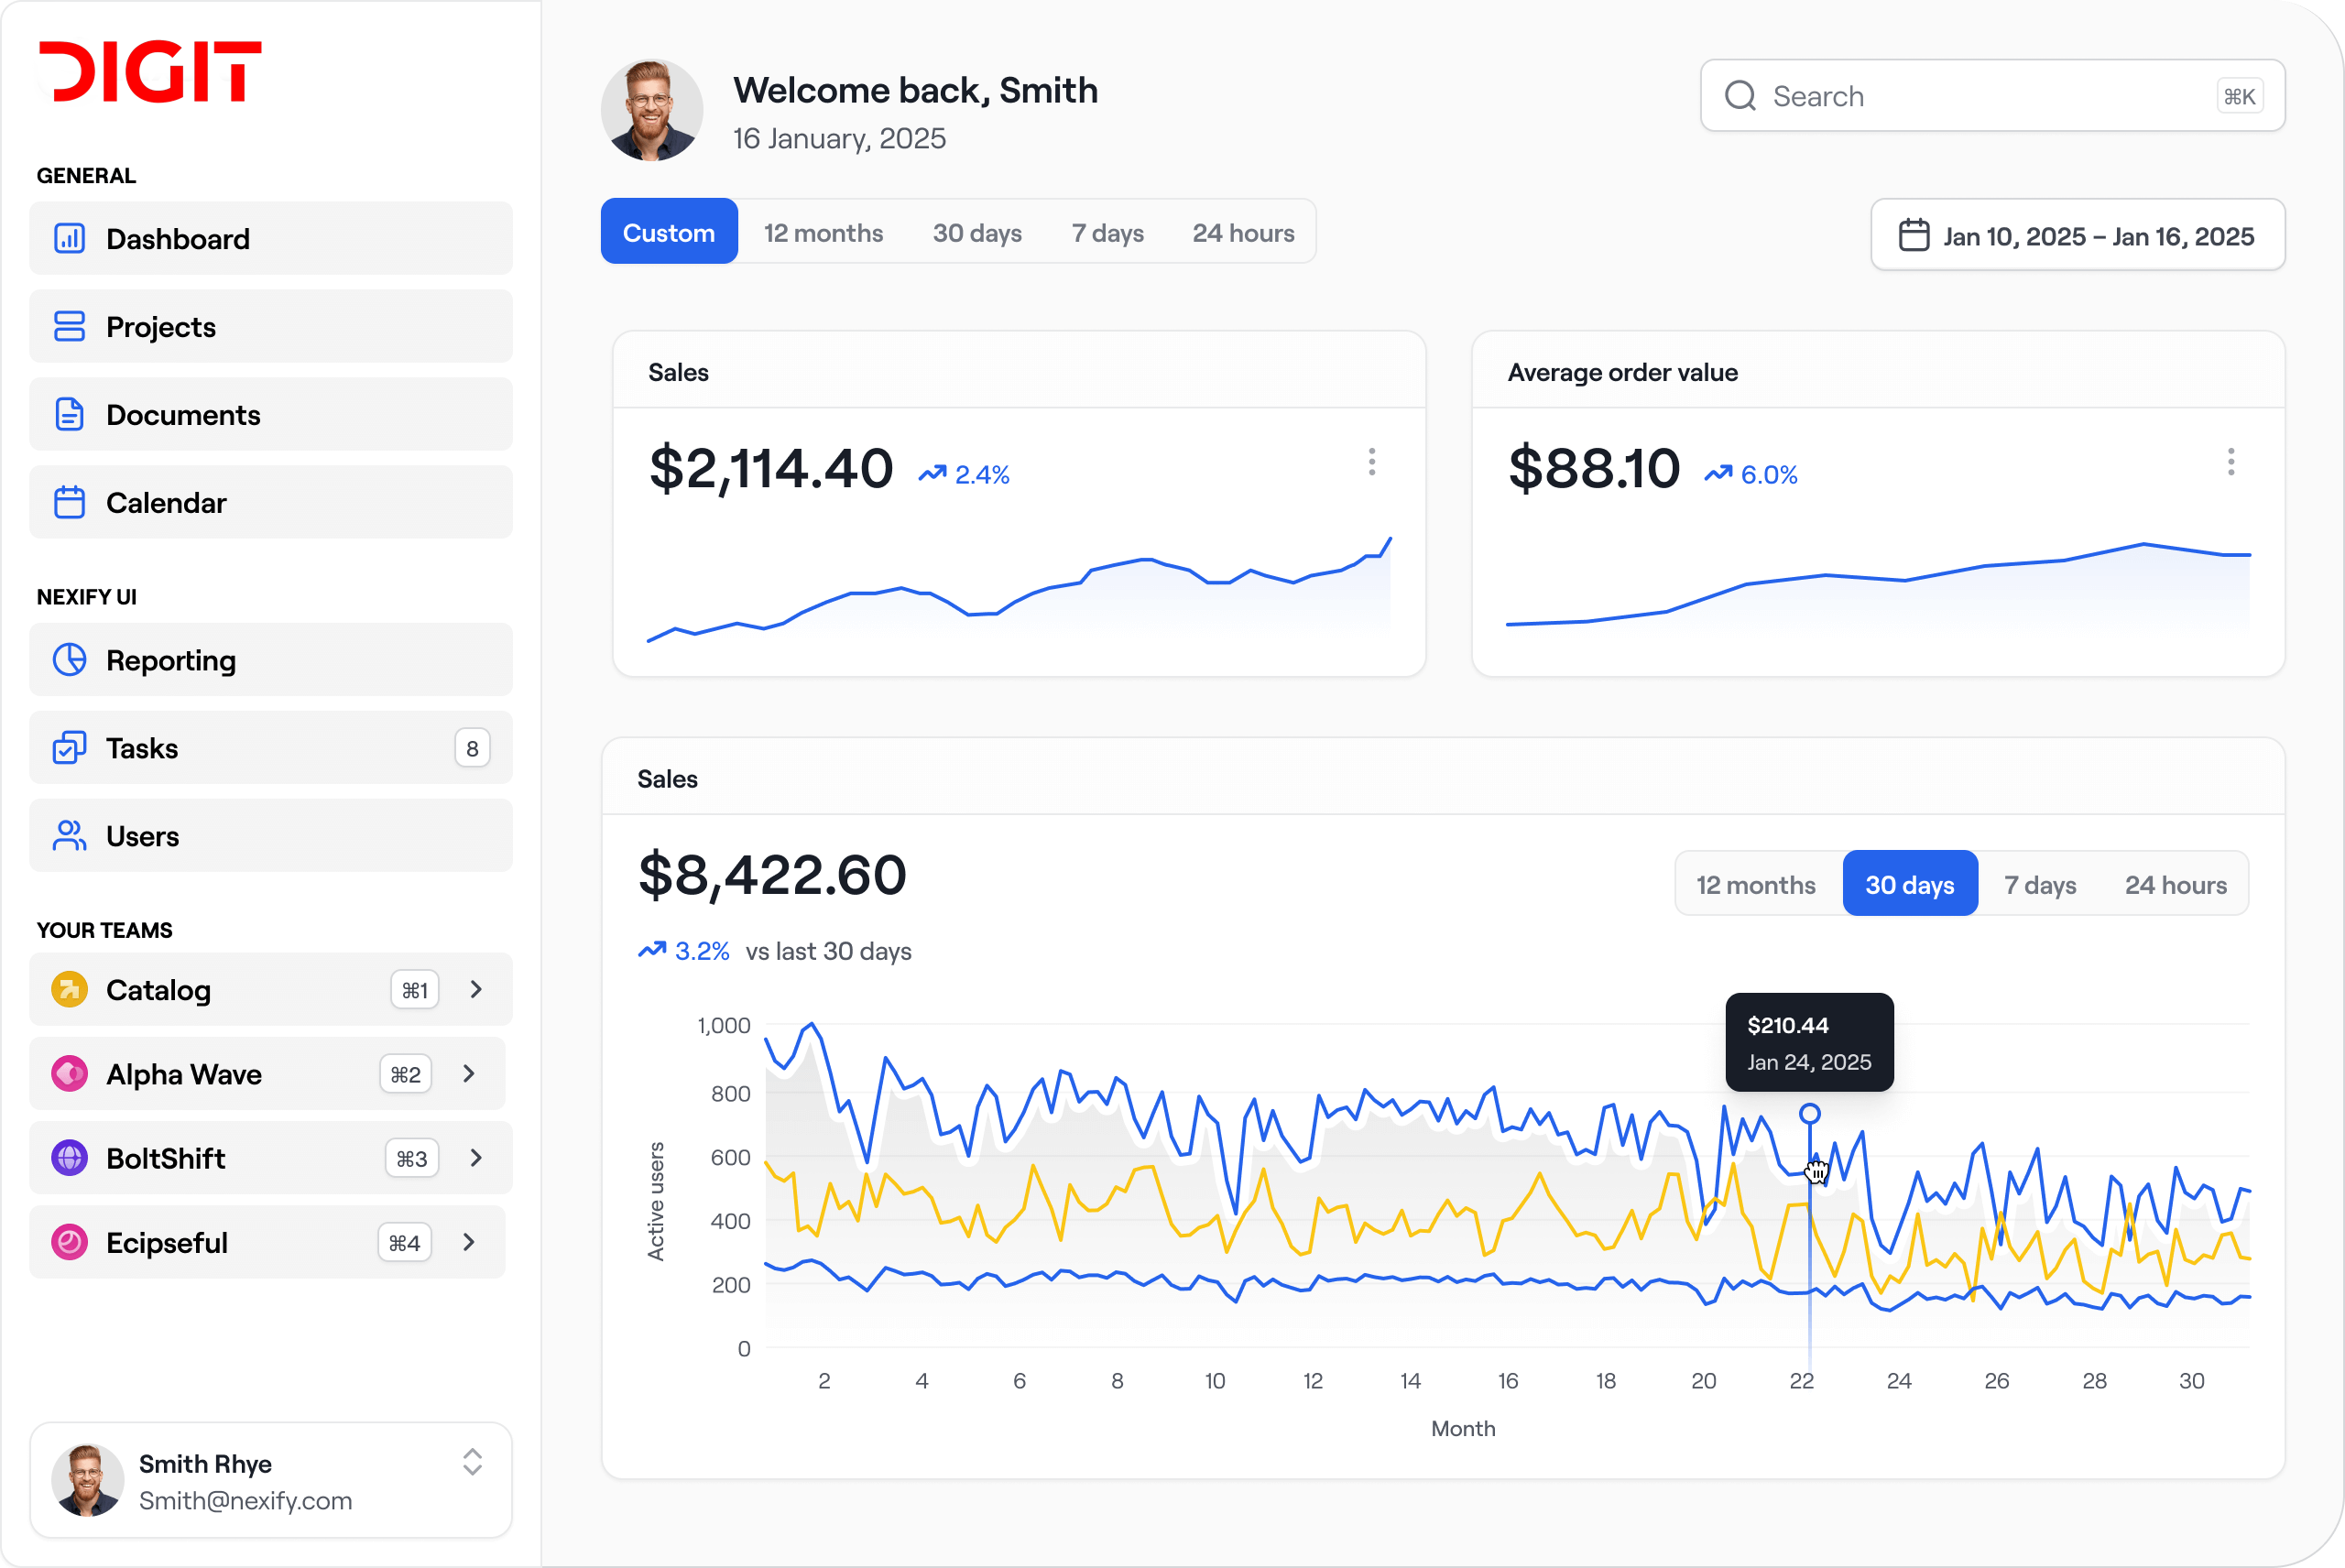Viewport: 2345px width, 1568px height.
Task: Open the Sales card three-dot menu
Action: click(1371, 462)
